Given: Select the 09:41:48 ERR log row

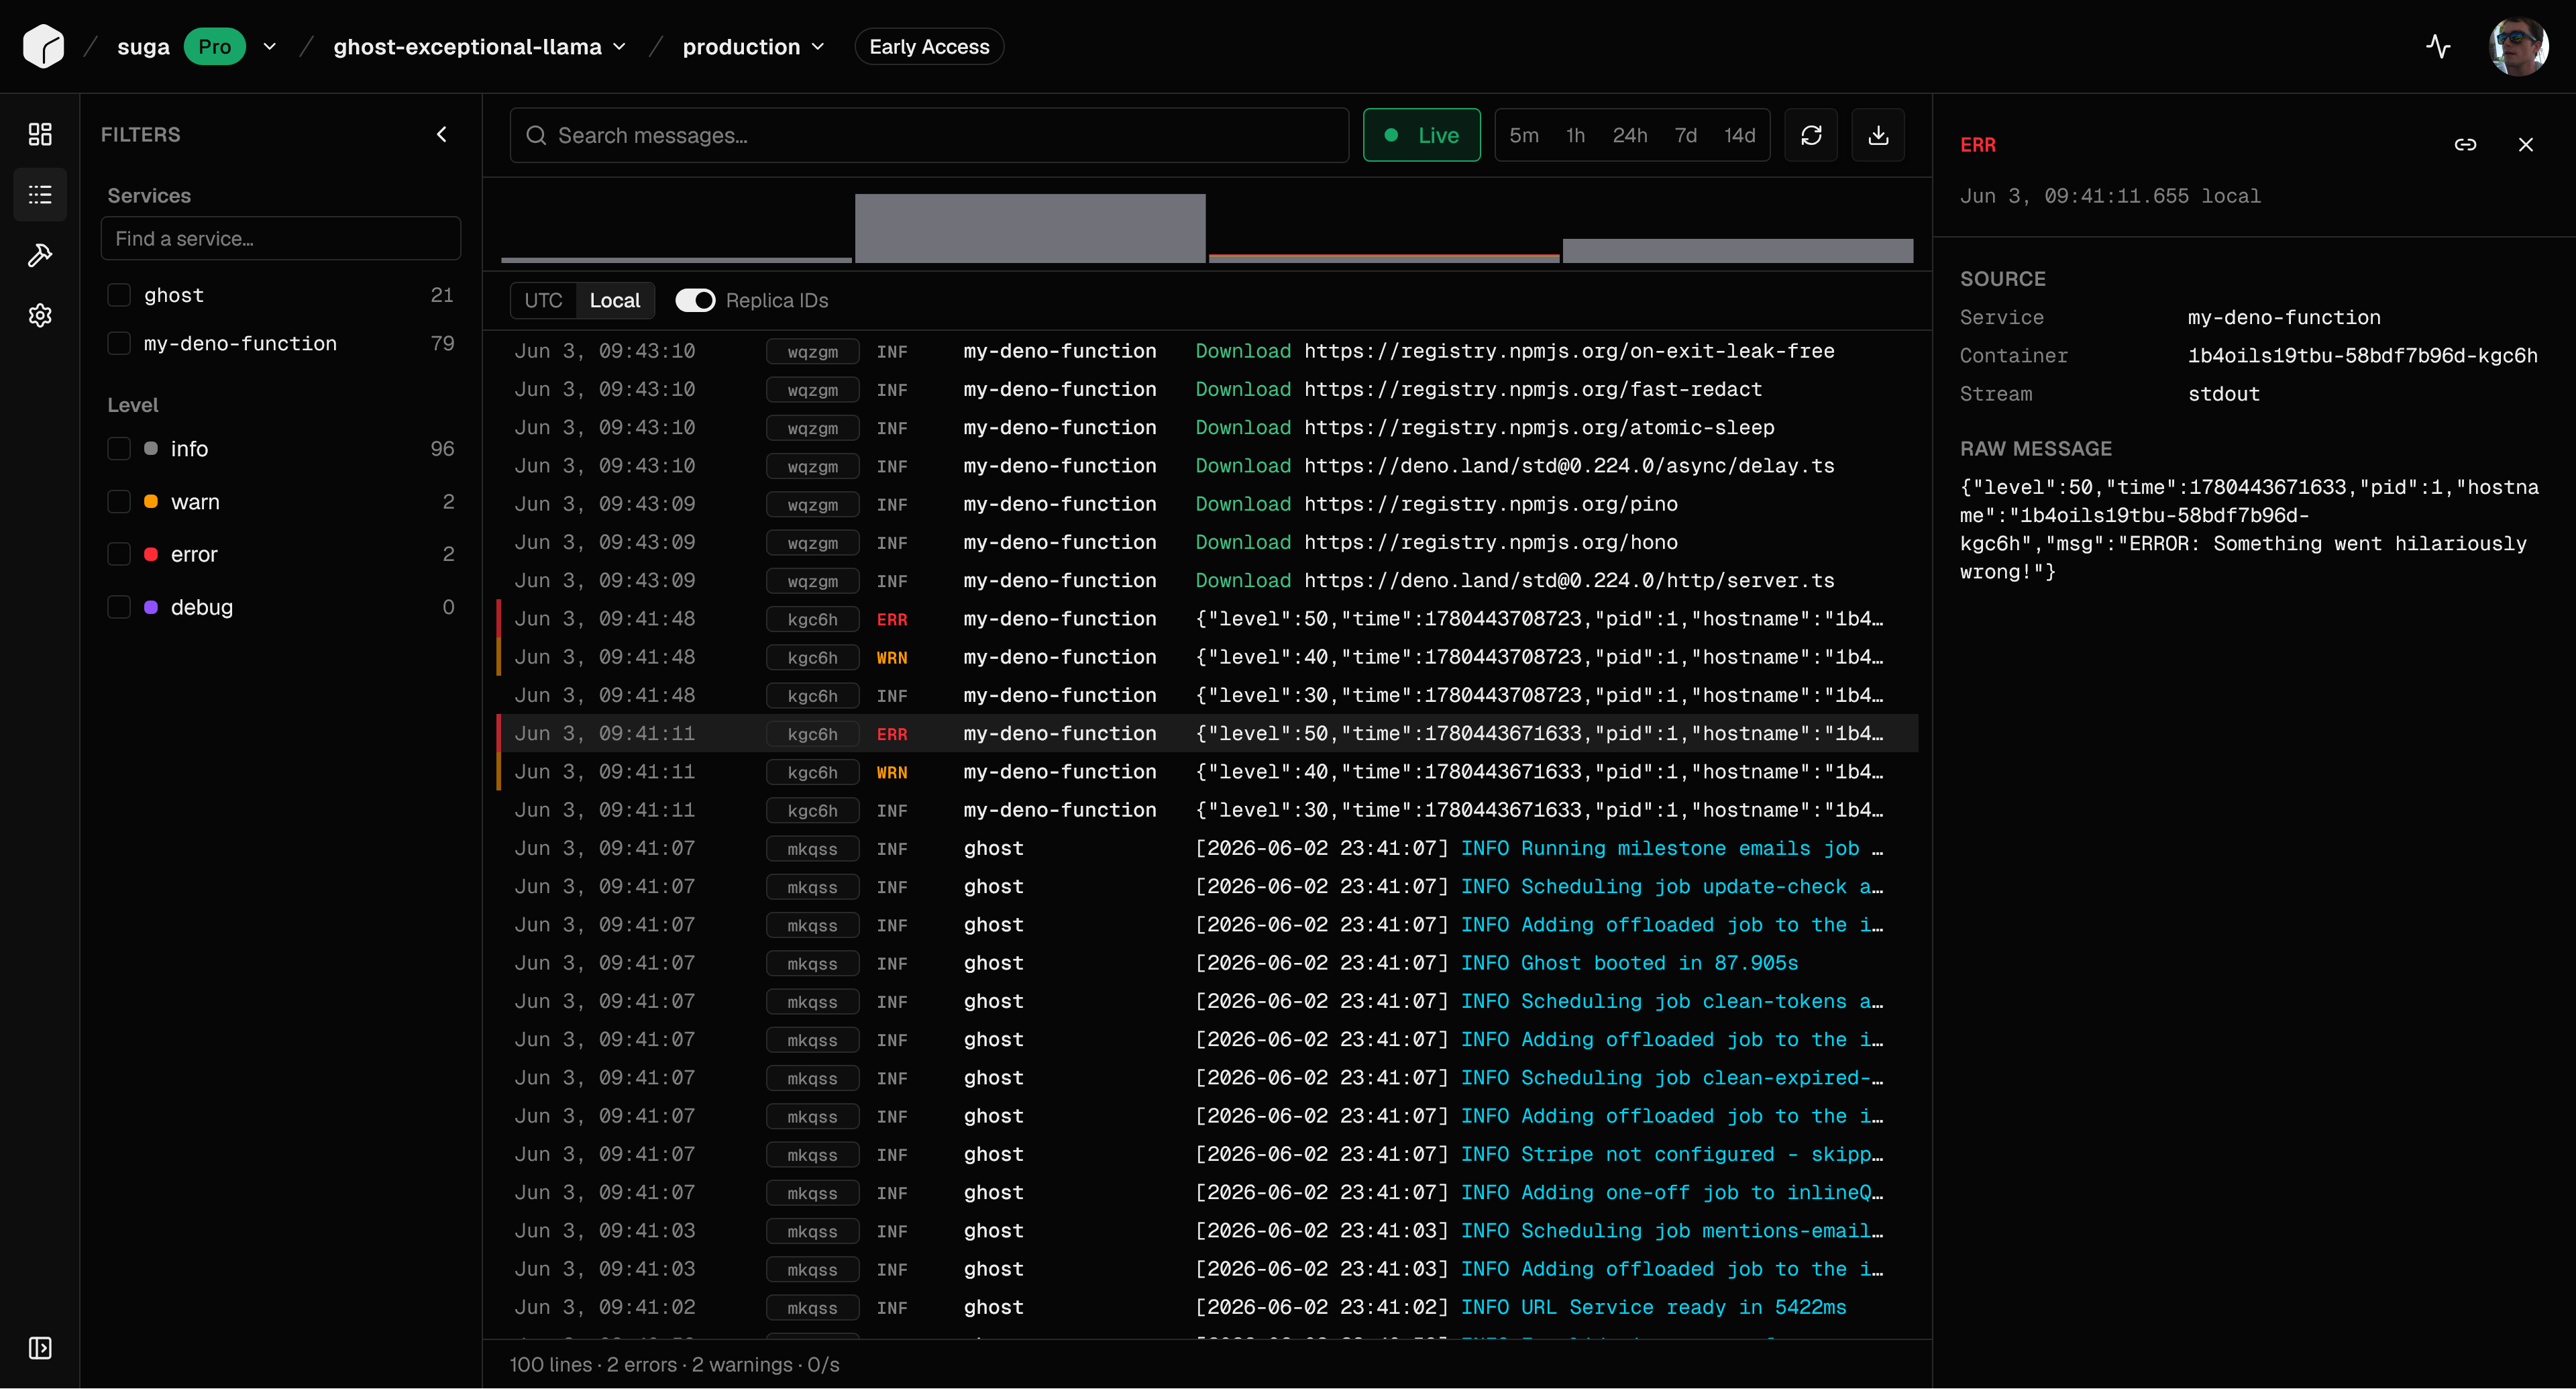Looking at the screenshot, I should (x=1207, y=619).
